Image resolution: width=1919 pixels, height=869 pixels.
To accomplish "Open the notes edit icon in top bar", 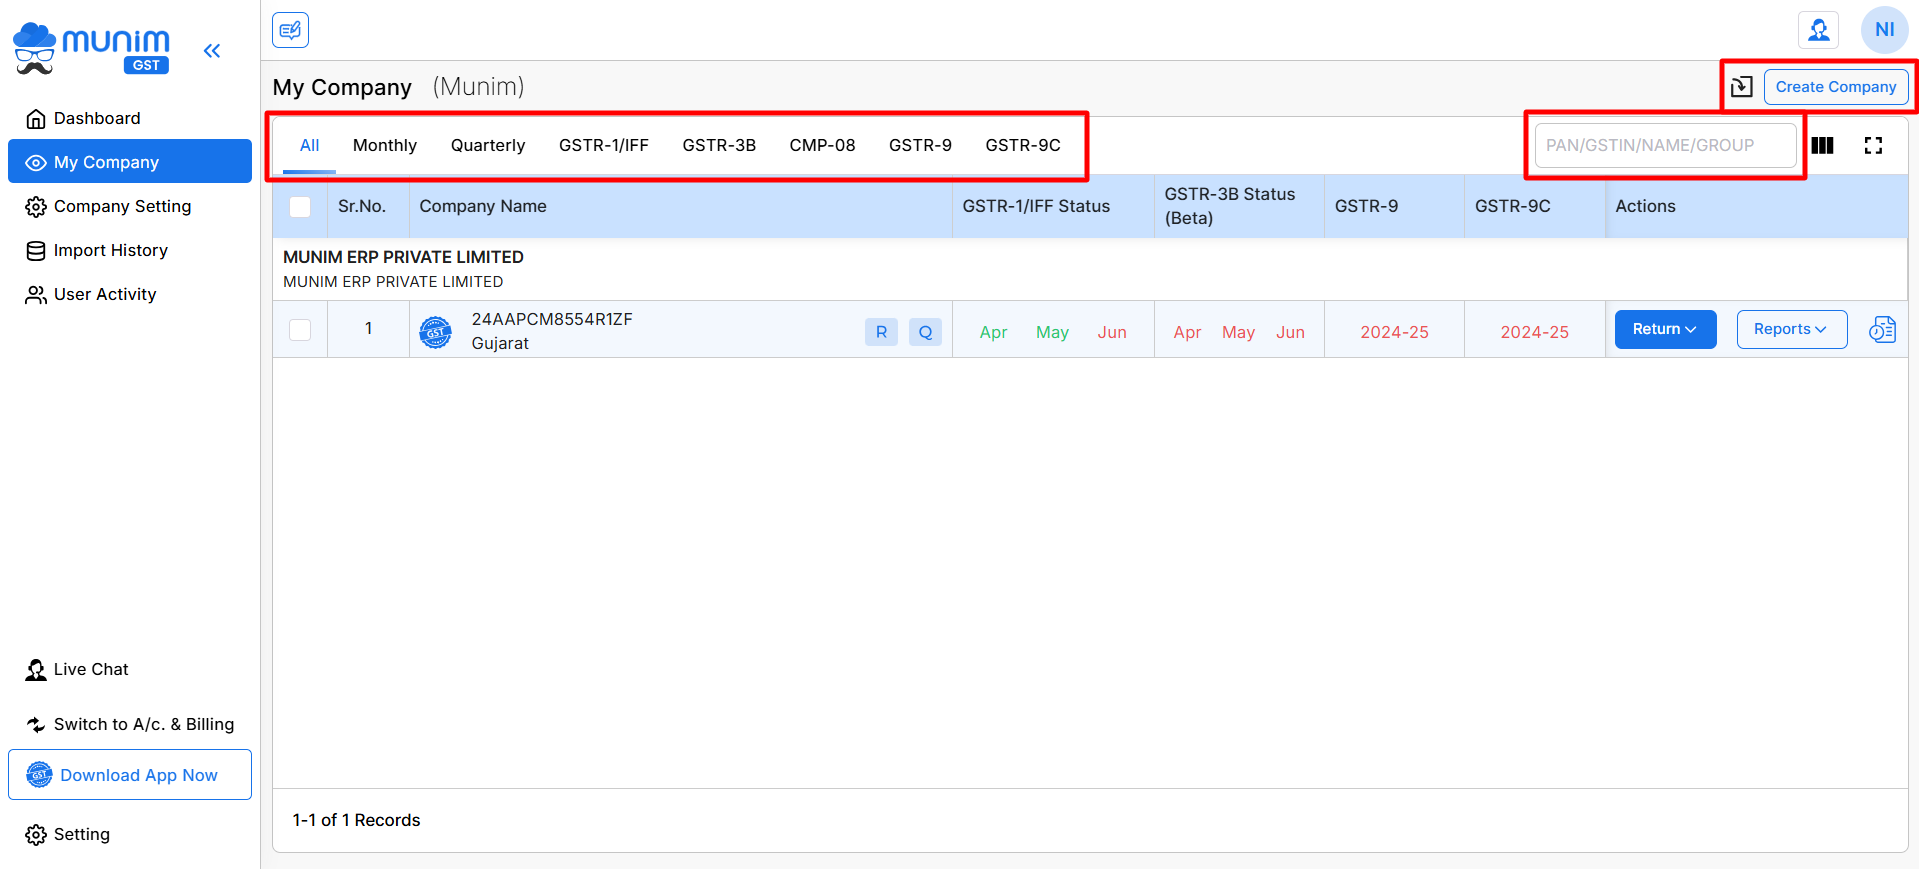I will coord(290,30).
